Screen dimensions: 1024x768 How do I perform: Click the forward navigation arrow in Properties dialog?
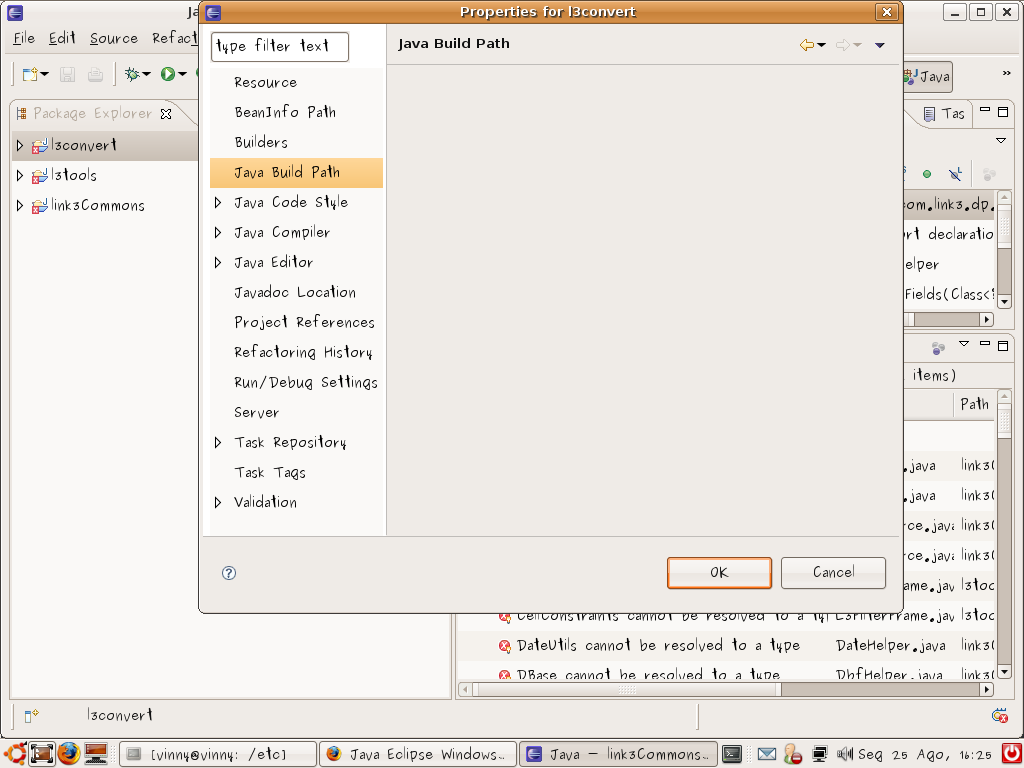coord(843,45)
